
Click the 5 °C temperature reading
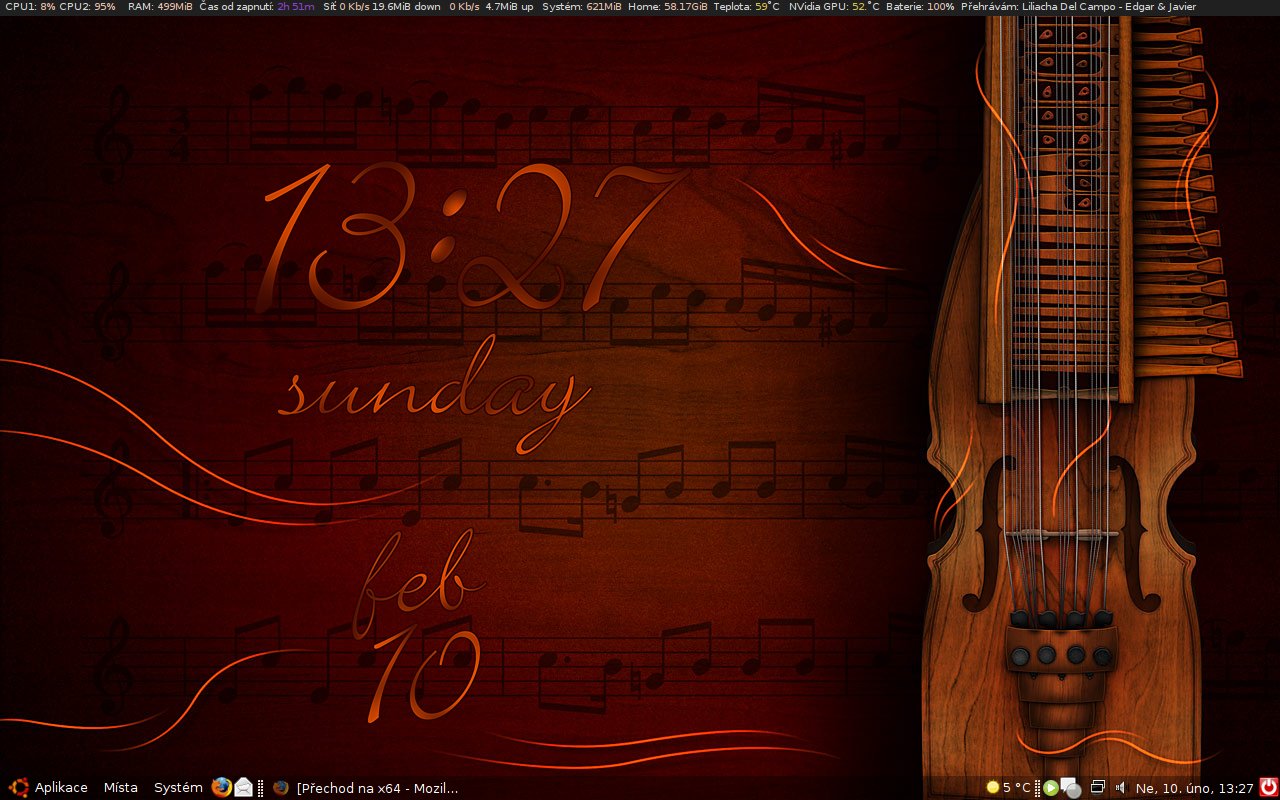1016,787
